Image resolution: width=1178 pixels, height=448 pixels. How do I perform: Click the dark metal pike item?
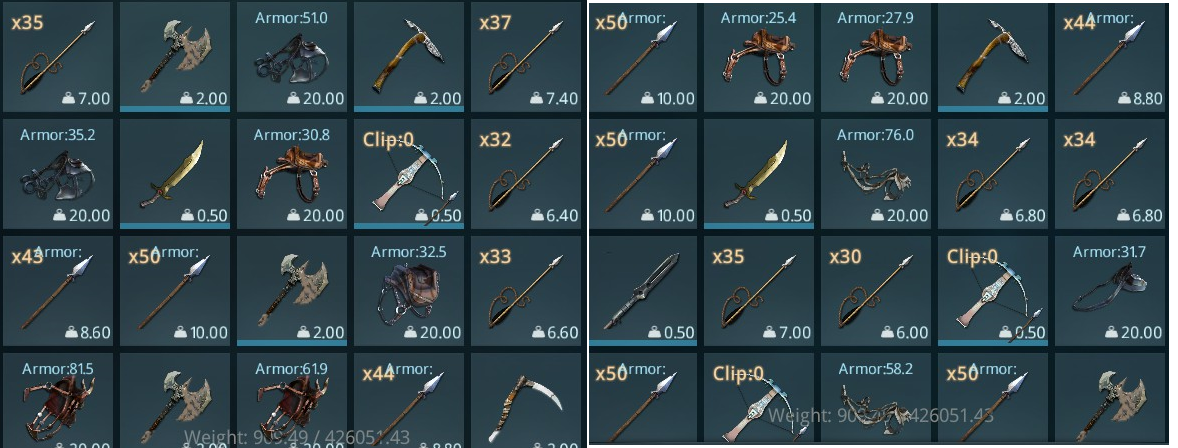[x=642, y=292]
